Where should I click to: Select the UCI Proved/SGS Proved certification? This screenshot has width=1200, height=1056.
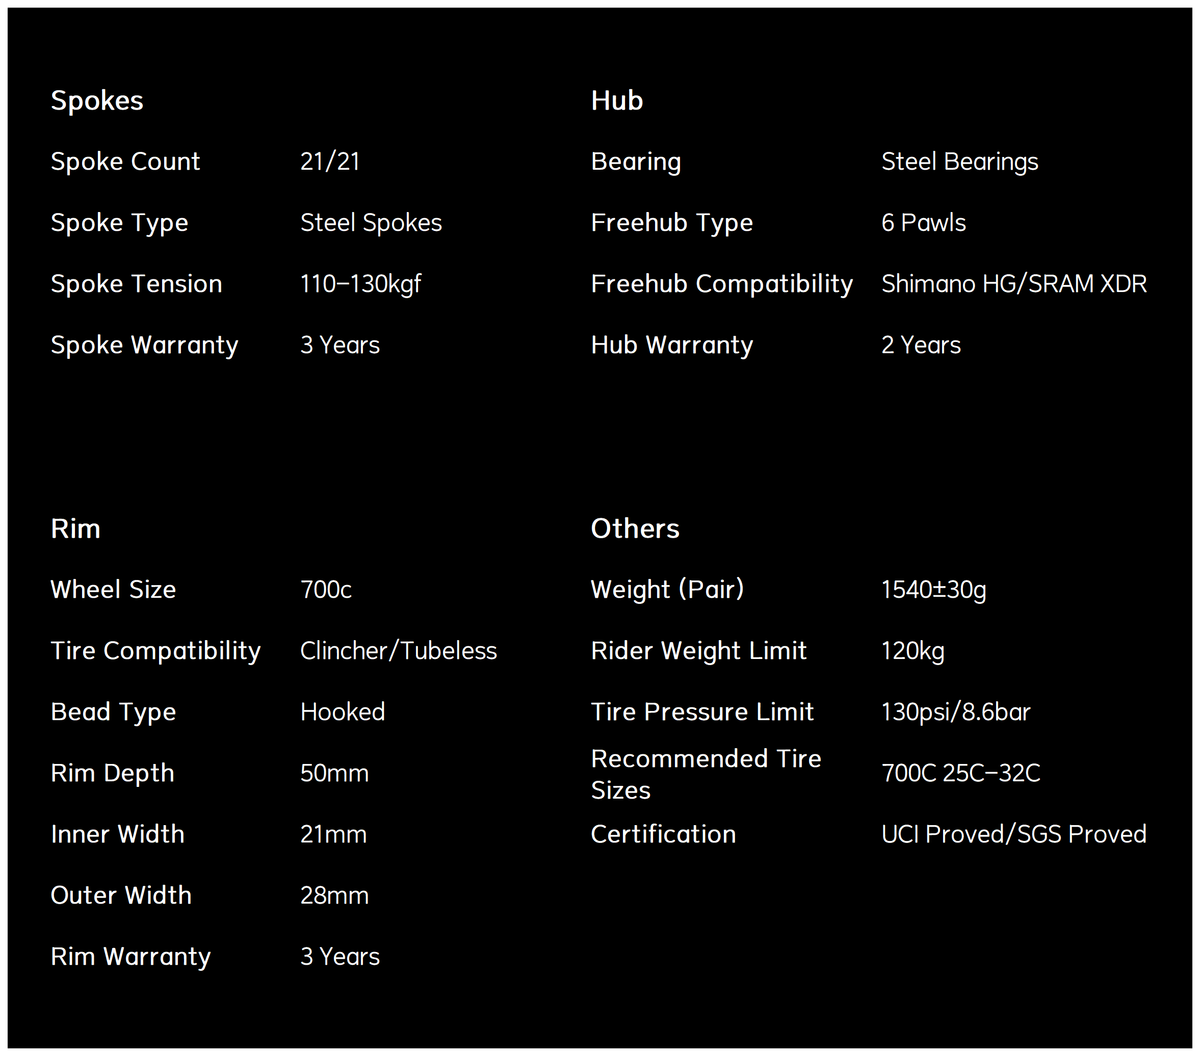(1013, 834)
